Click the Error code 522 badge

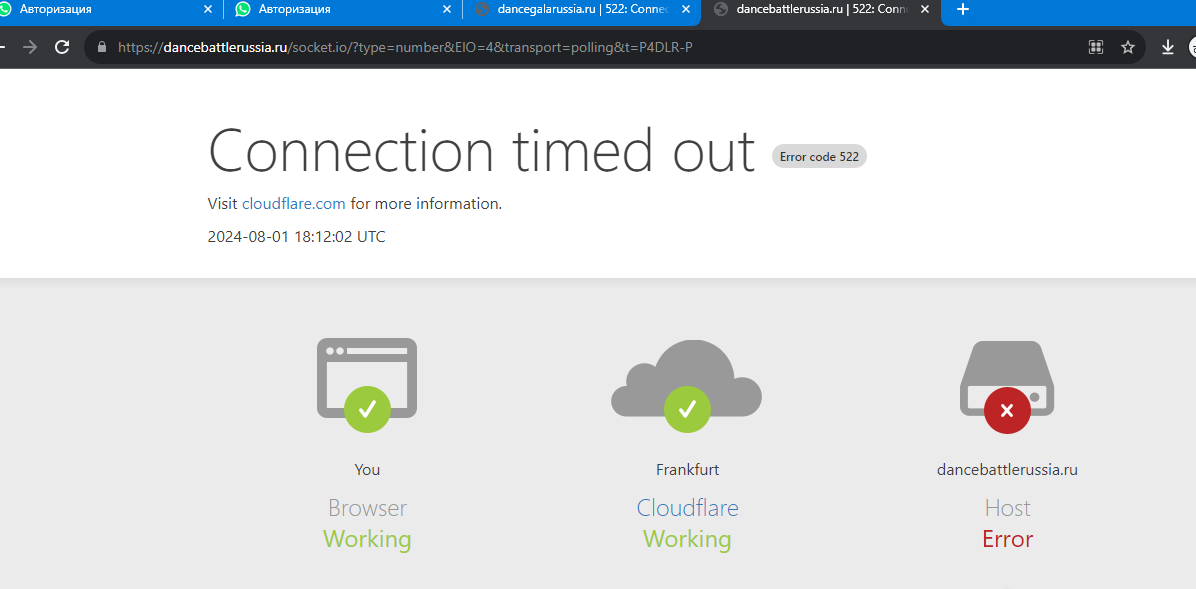click(819, 156)
